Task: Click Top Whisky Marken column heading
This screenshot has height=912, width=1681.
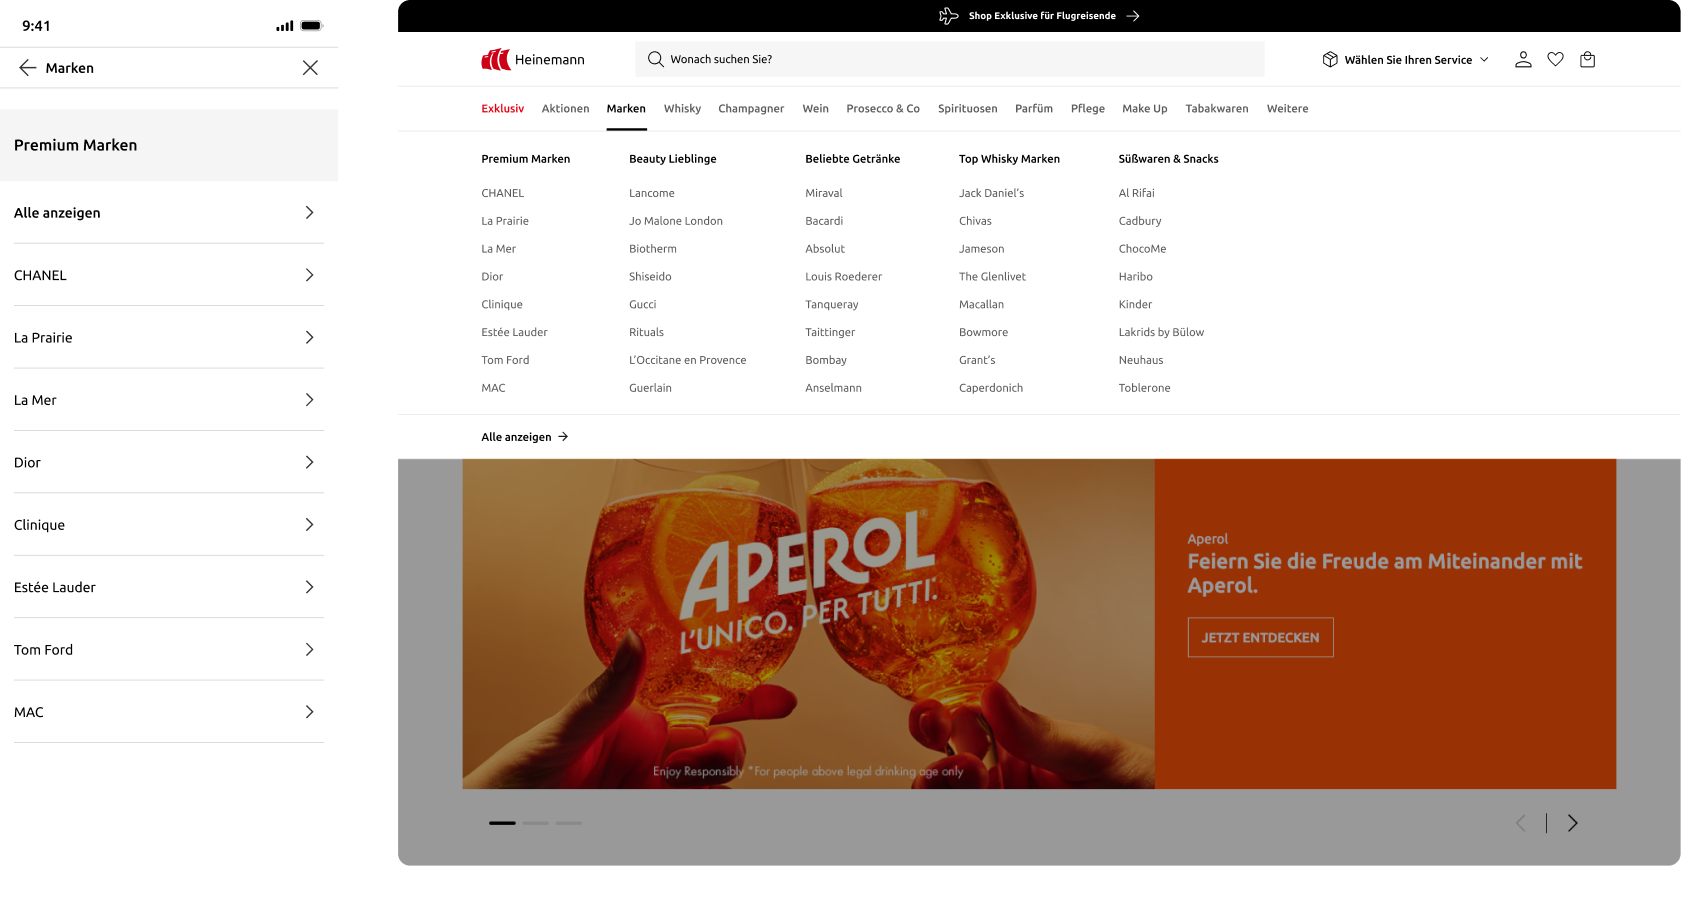Action: point(1009,159)
